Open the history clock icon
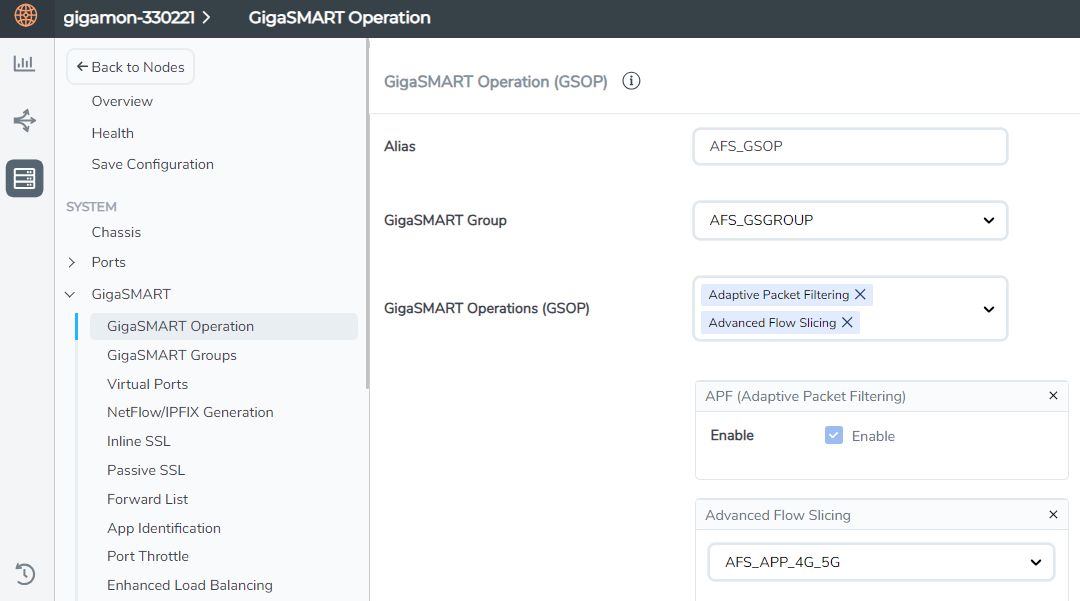Image resolution: width=1080 pixels, height=601 pixels. pyautogui.click(x=25, y=573)
